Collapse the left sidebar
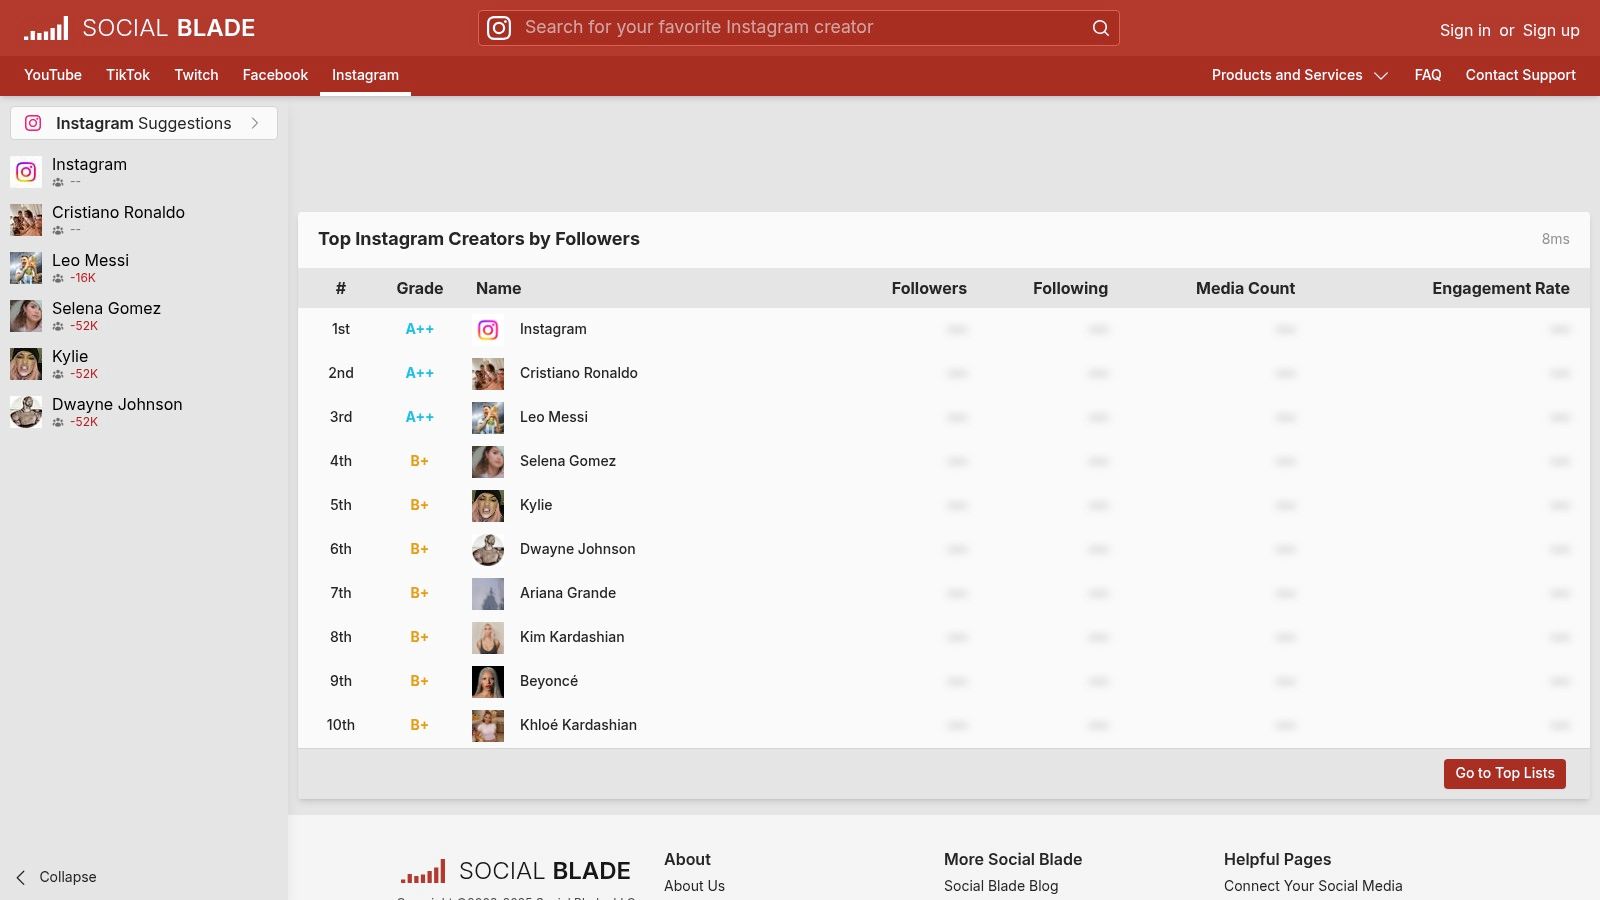The image size is (1600, 900). point(56,877)
